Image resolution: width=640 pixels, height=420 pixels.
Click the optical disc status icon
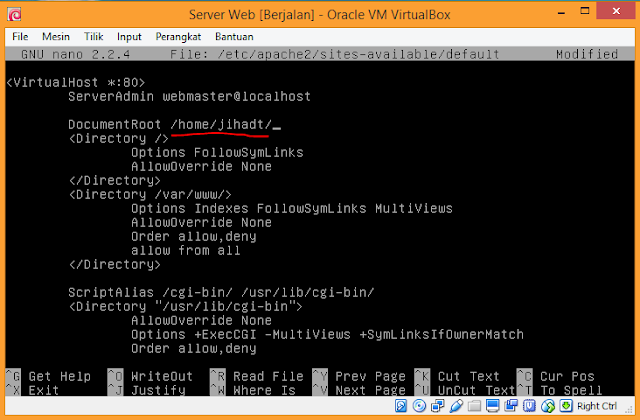[x=419, y=406]
